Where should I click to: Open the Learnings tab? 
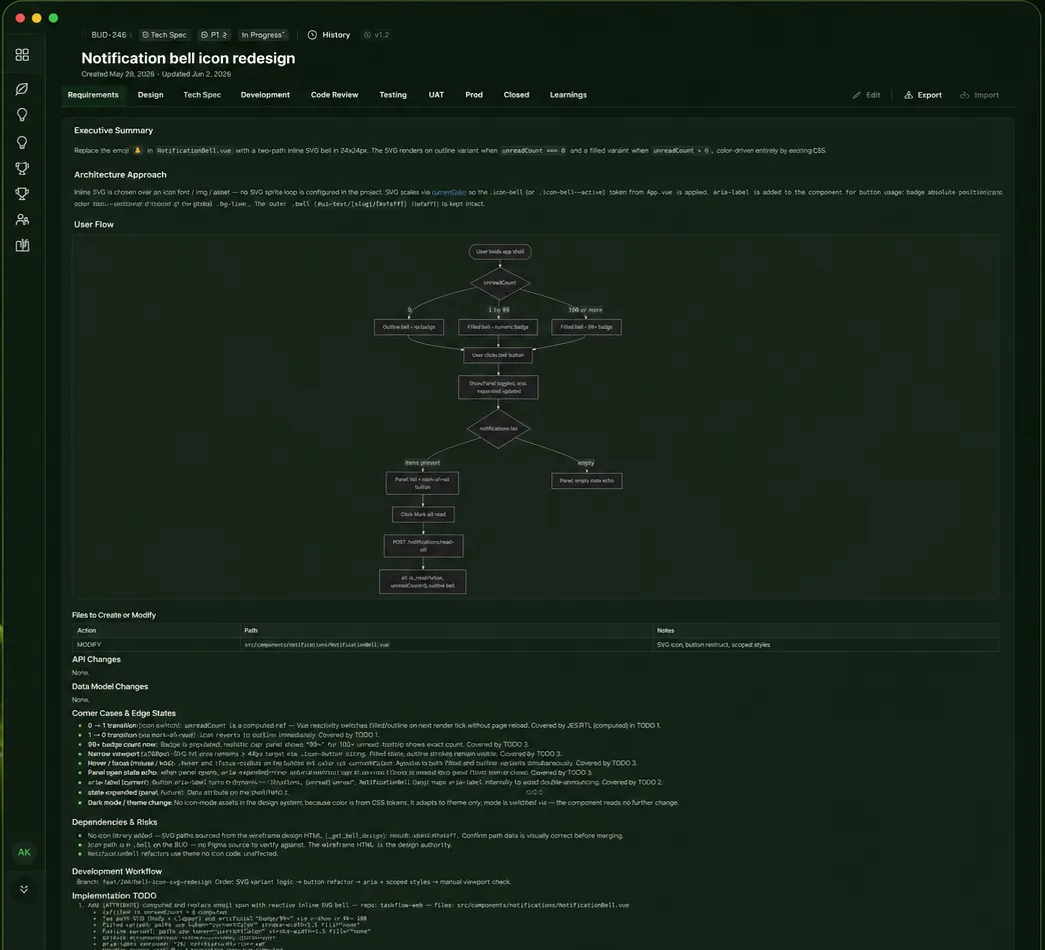(568, 95)
